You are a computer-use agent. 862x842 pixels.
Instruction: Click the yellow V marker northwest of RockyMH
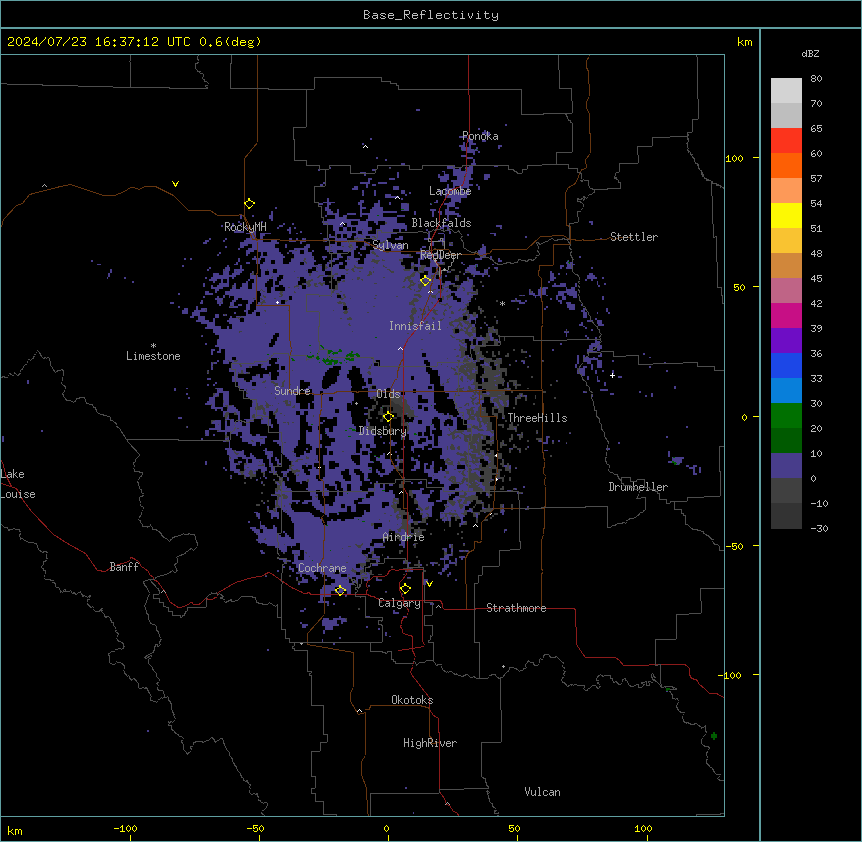pos(175,184)
